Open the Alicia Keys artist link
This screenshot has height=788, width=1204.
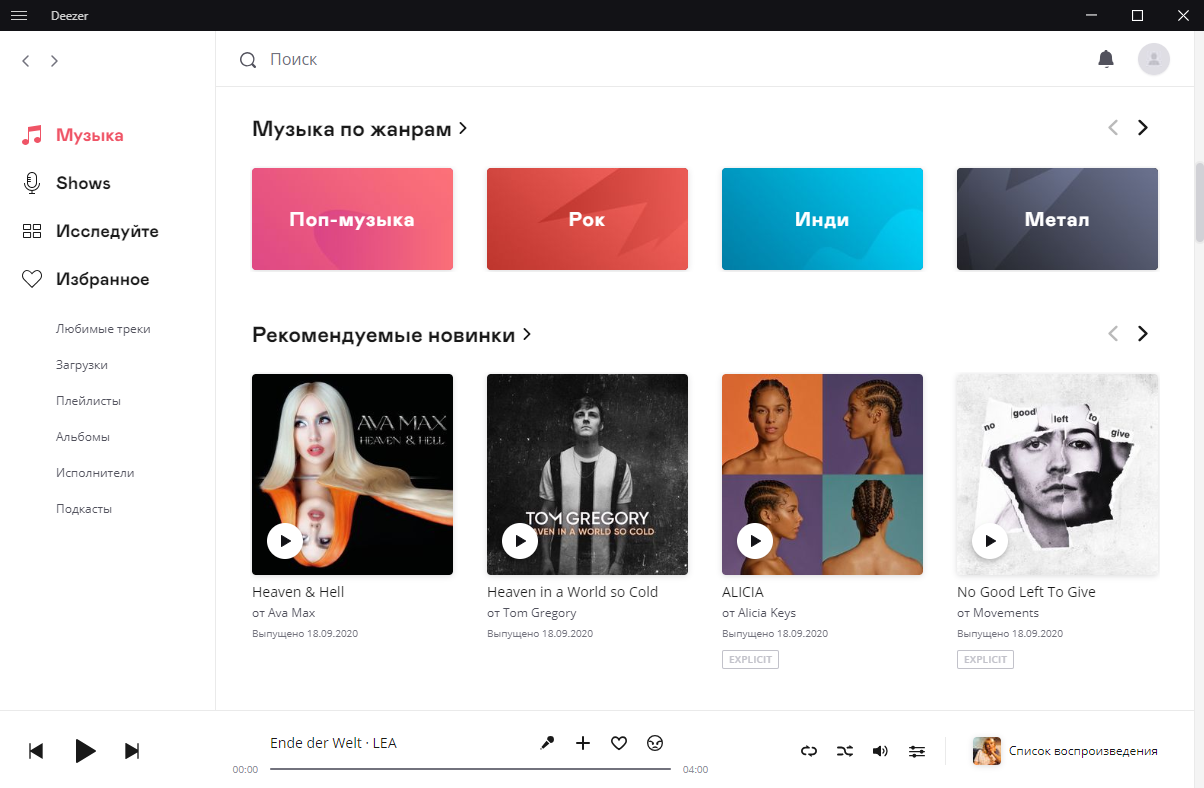point(767,613)
